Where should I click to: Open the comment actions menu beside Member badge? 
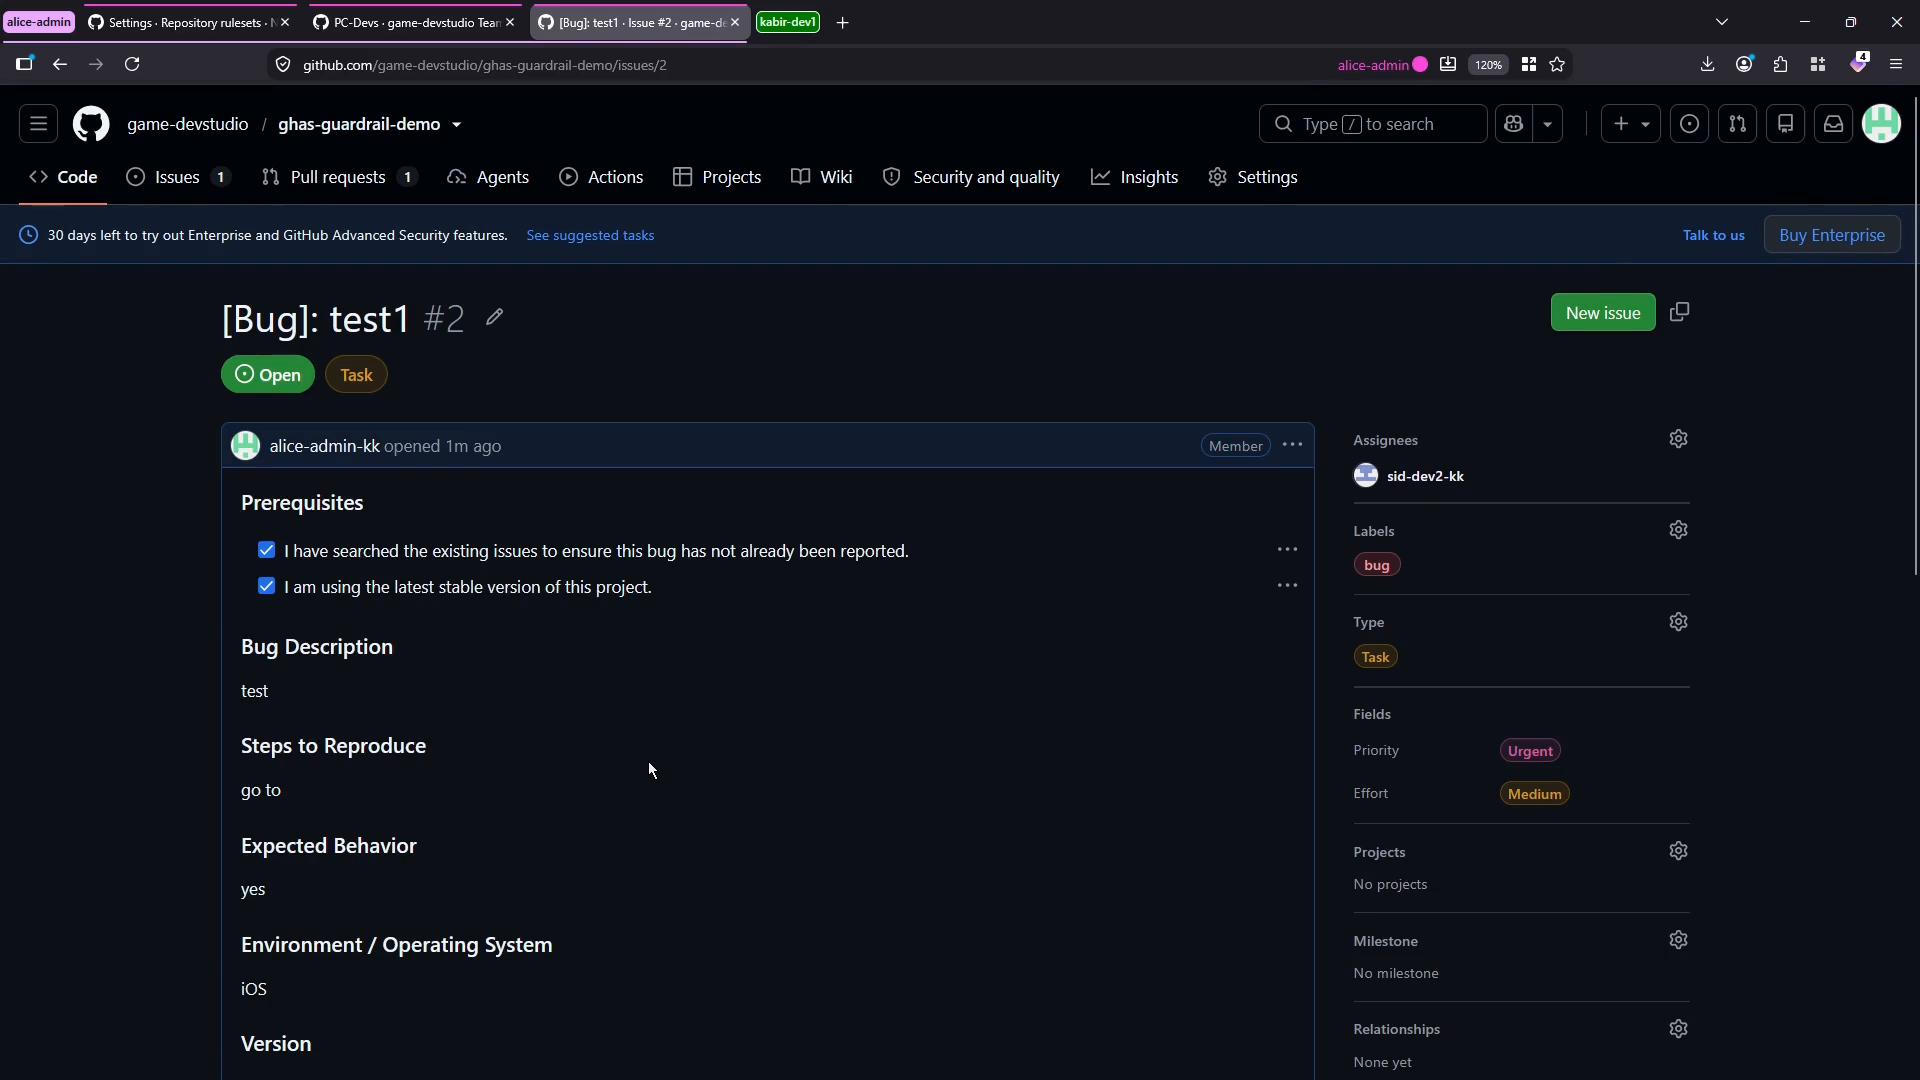(1292, 445)
